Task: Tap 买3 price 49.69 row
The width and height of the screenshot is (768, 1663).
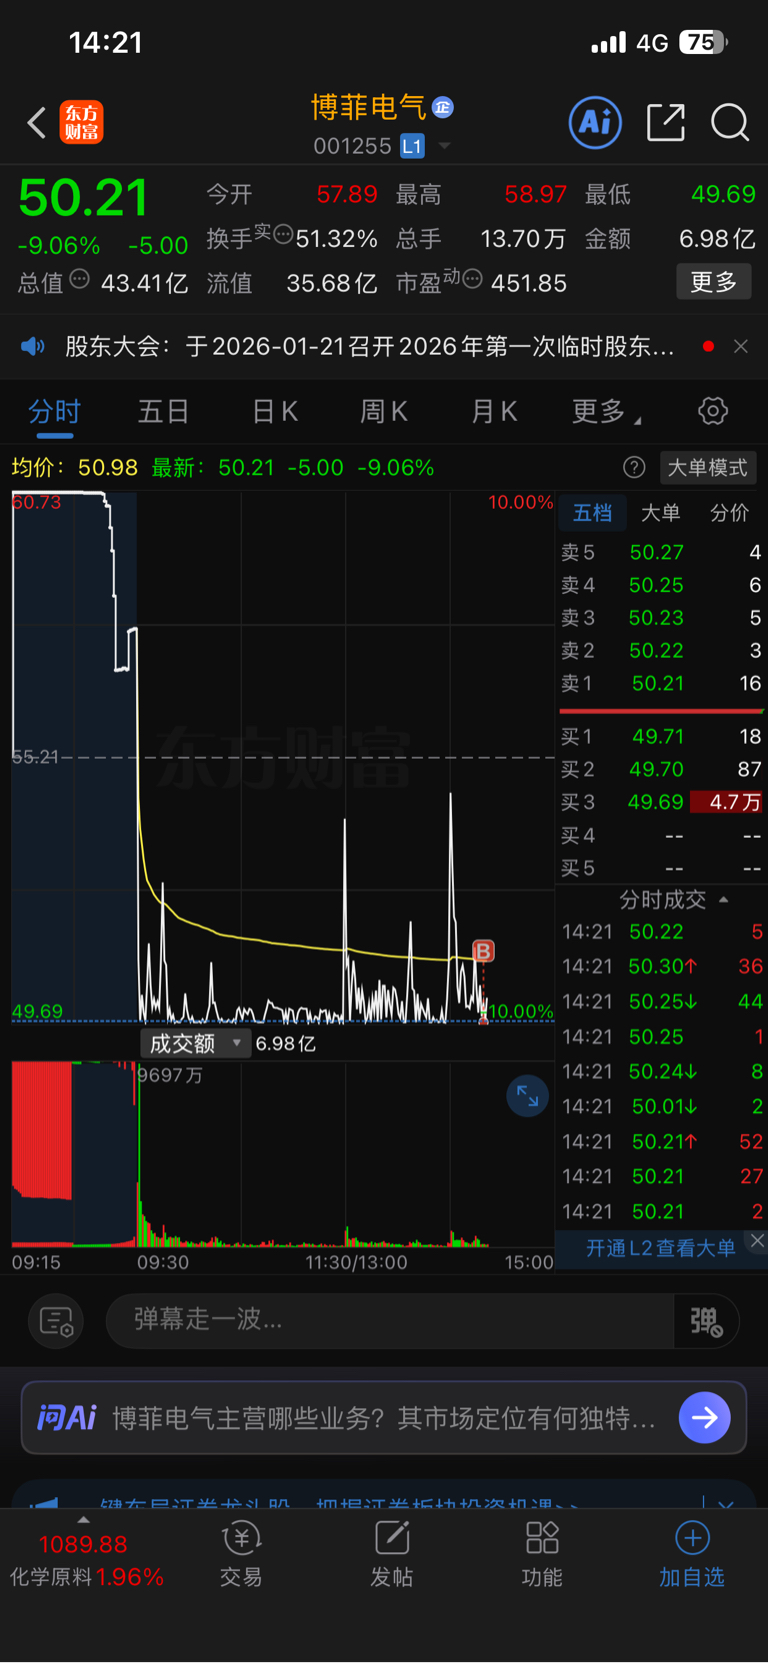Action: click(661, 802)
